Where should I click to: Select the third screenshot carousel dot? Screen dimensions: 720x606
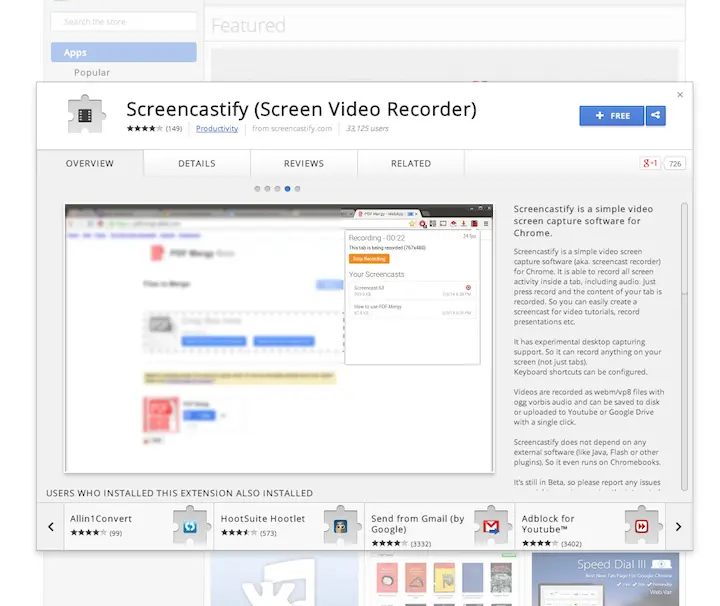[277, 189]
